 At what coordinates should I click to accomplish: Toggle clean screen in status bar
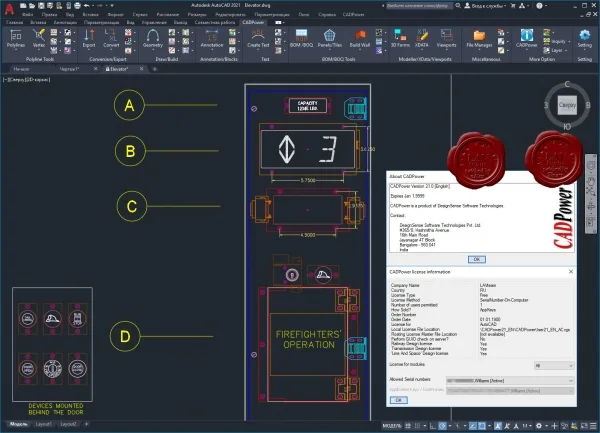click(x=584, y=425)
